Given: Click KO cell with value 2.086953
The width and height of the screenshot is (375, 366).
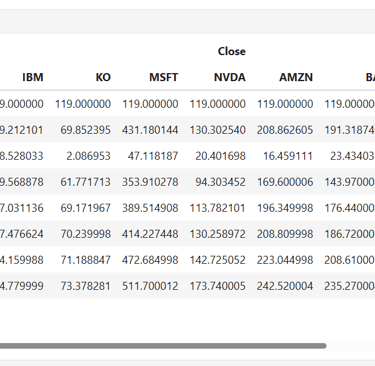Looking at the screenshot, I should 88,156.
